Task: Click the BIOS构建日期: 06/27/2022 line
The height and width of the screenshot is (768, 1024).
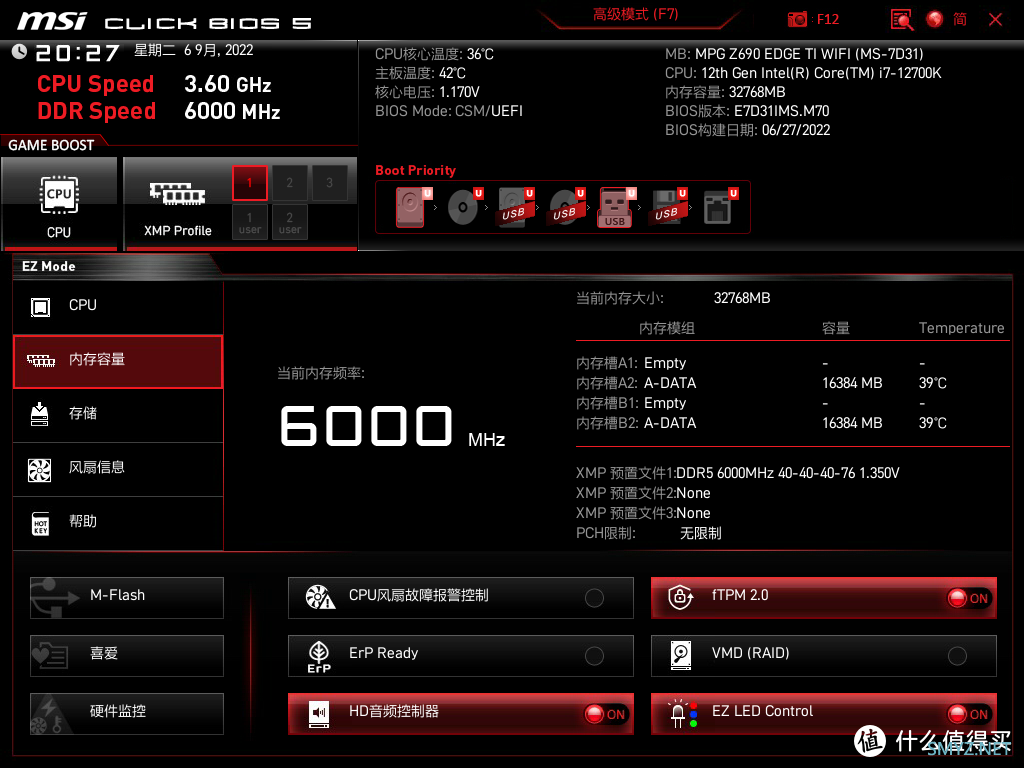Action: click(x=747, y=130)
